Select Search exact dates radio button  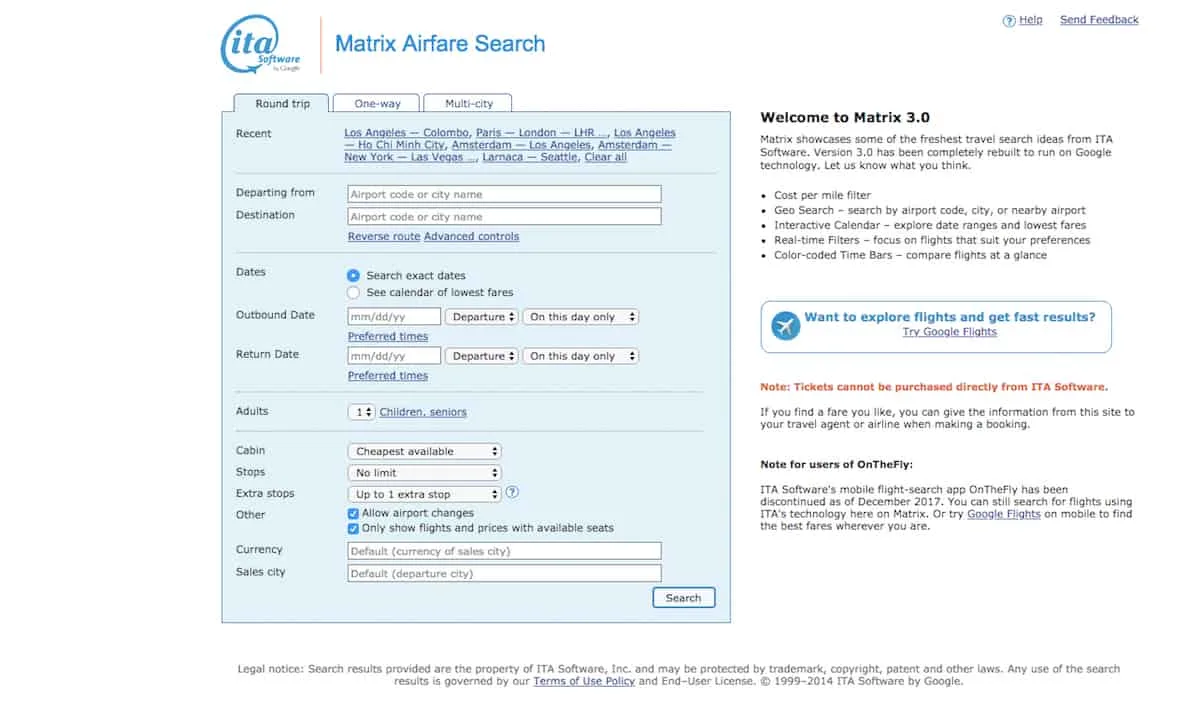tap(353, 275)
